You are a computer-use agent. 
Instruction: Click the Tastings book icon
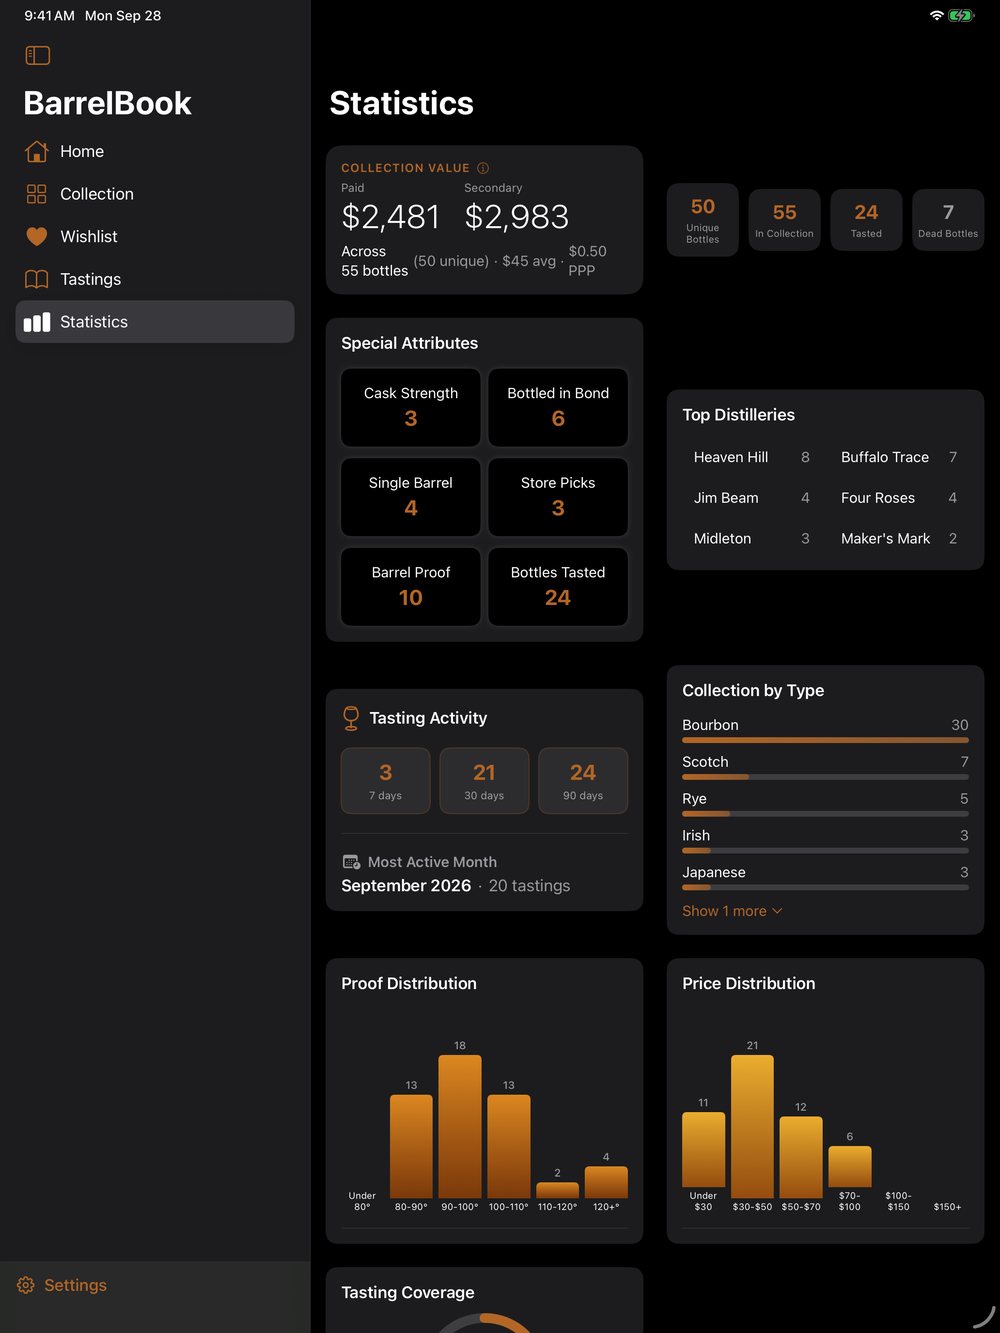pyautogui.click(x=36, y=279)
